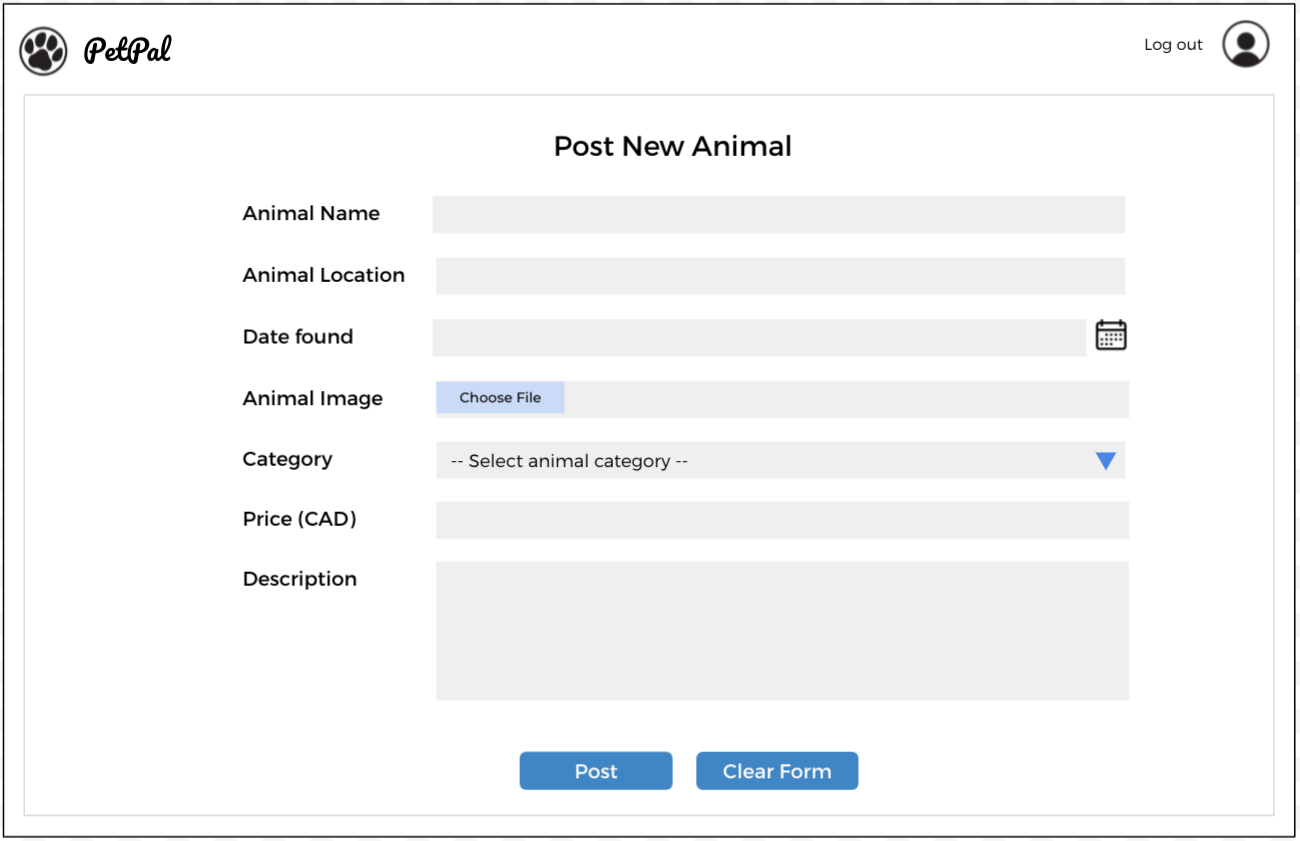The width and height of the screenshot is (1300, 841).
Task: Focus the Animal Name input field
Action: 778,214
